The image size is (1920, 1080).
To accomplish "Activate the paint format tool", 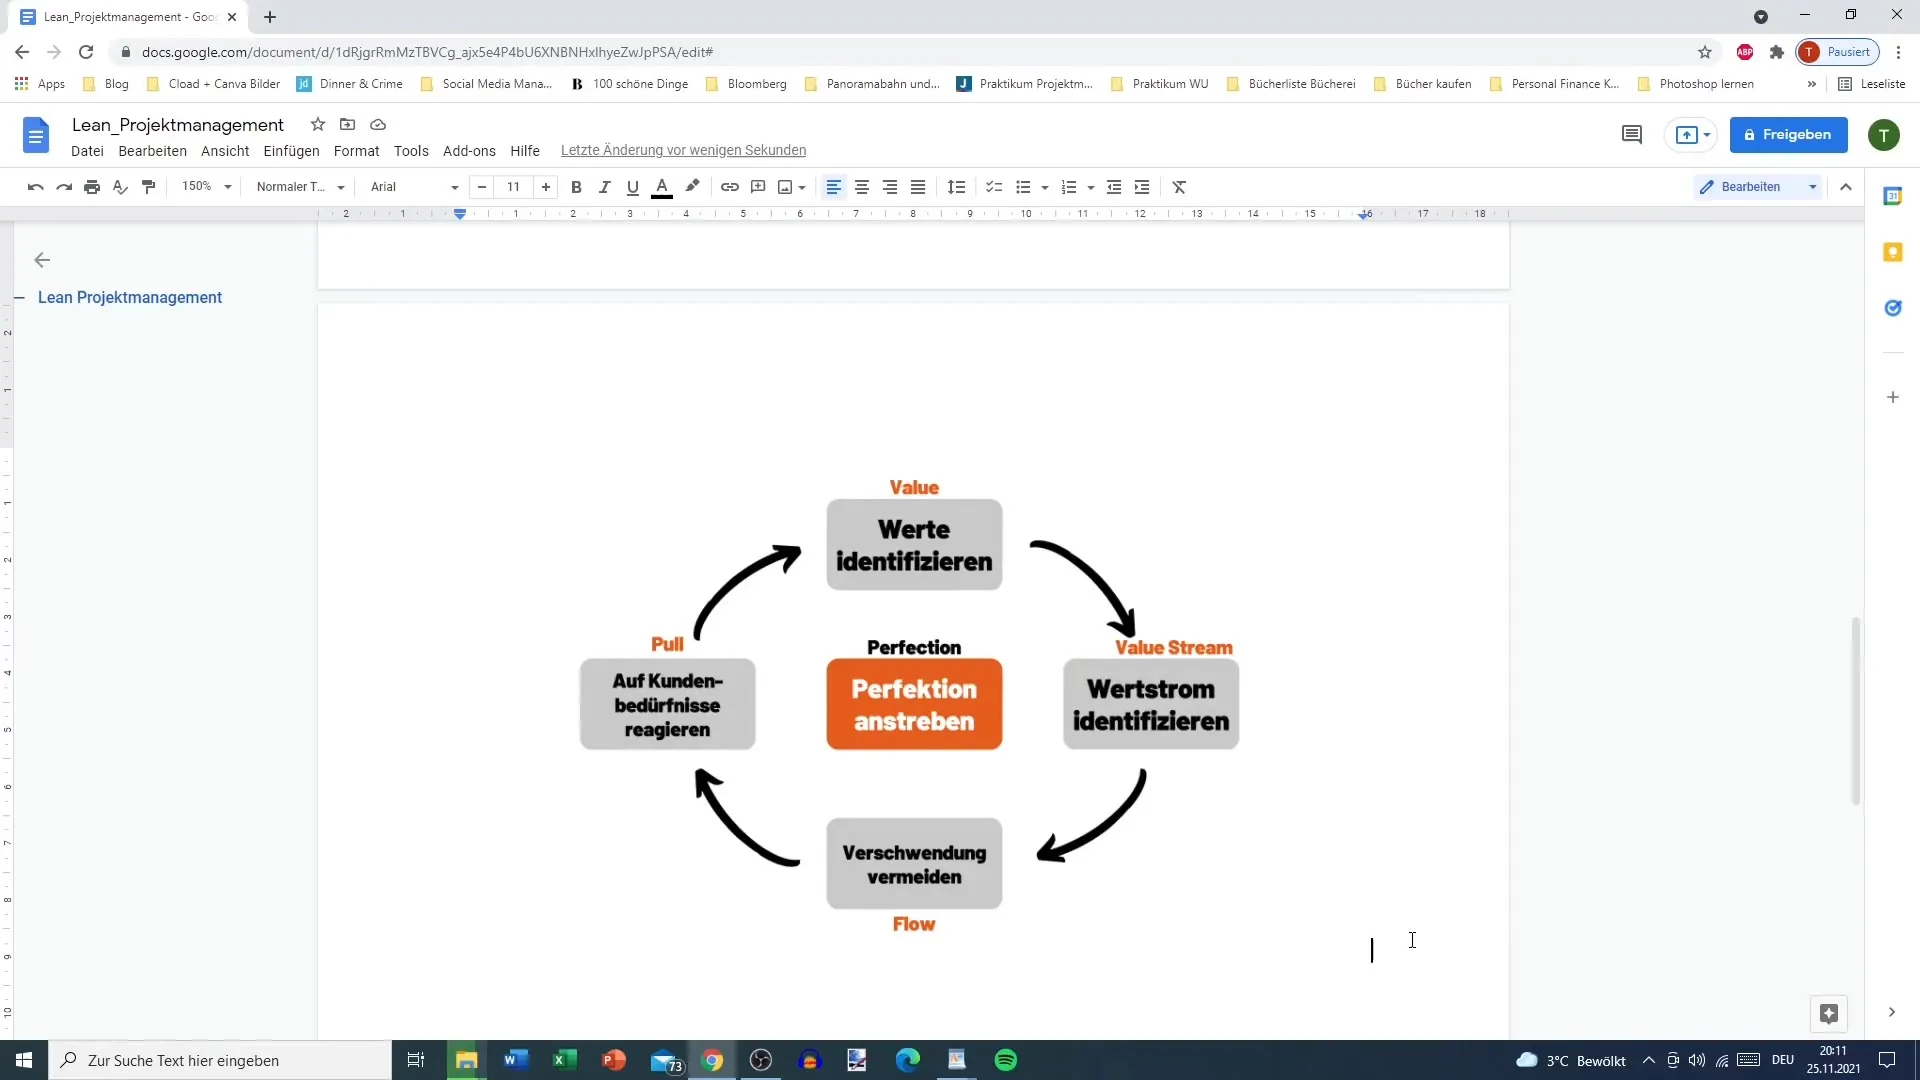I will 149,187.
